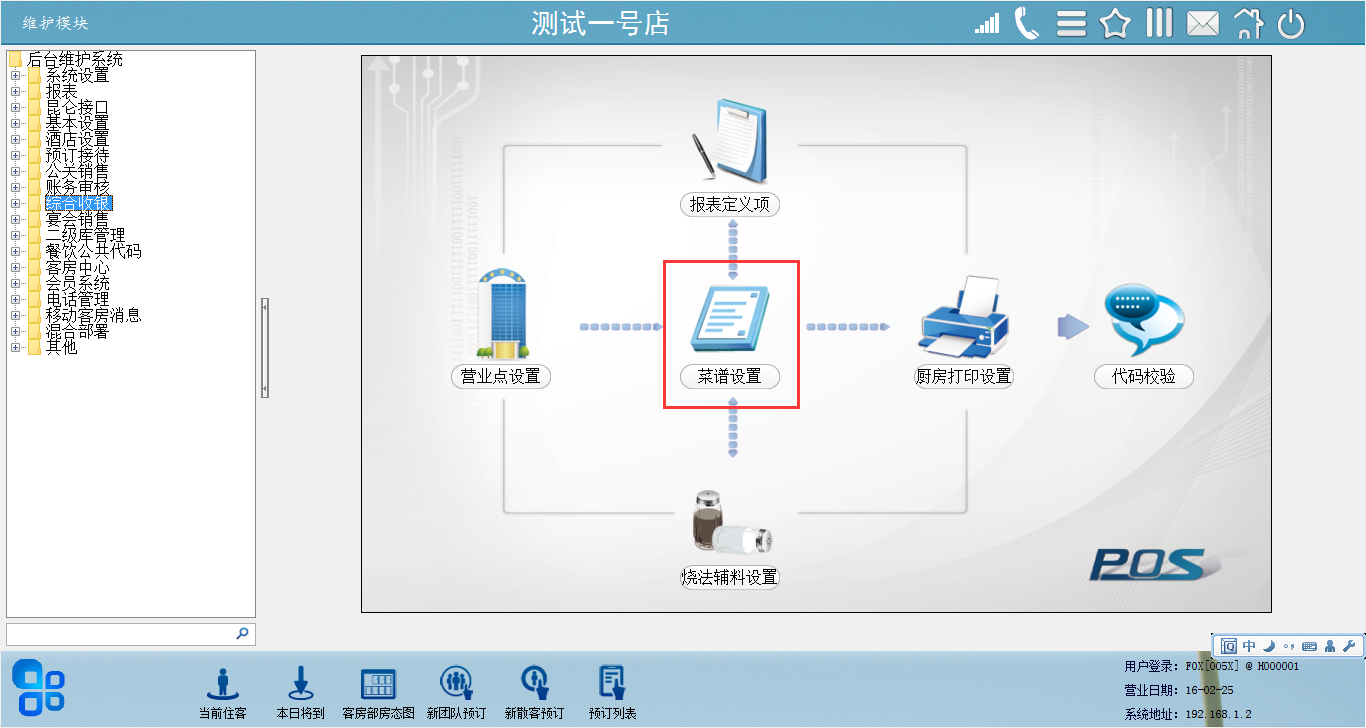Select 电话管理 in the tree

(77, 299)
